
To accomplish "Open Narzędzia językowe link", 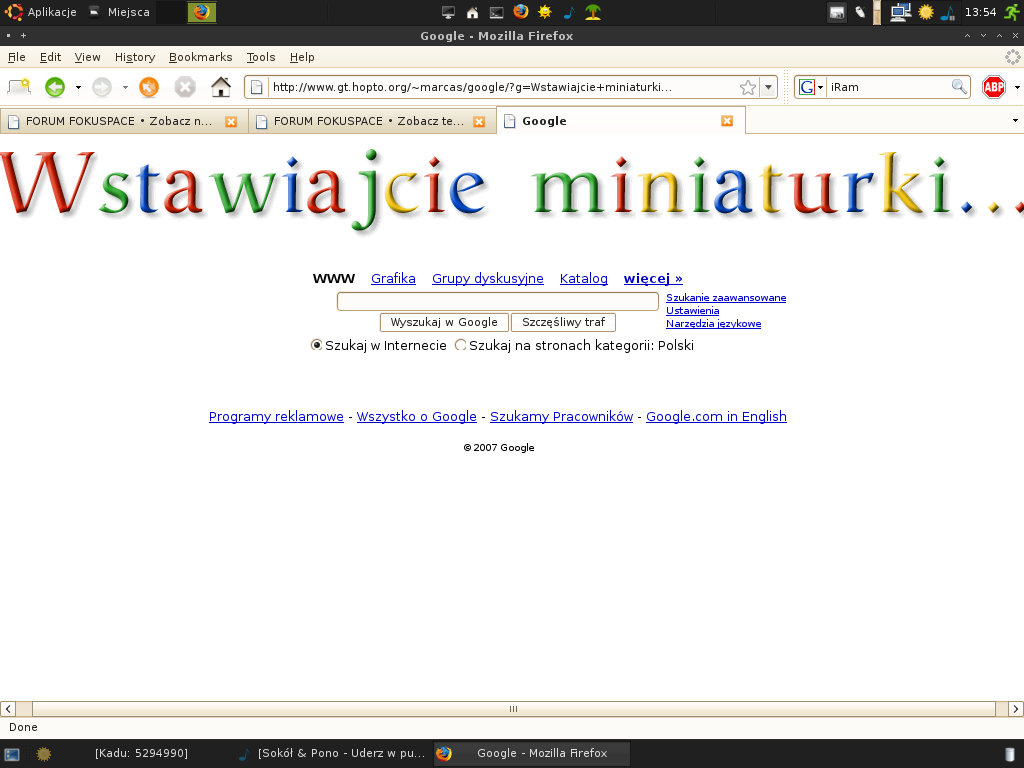I will [x=713, y=324].
